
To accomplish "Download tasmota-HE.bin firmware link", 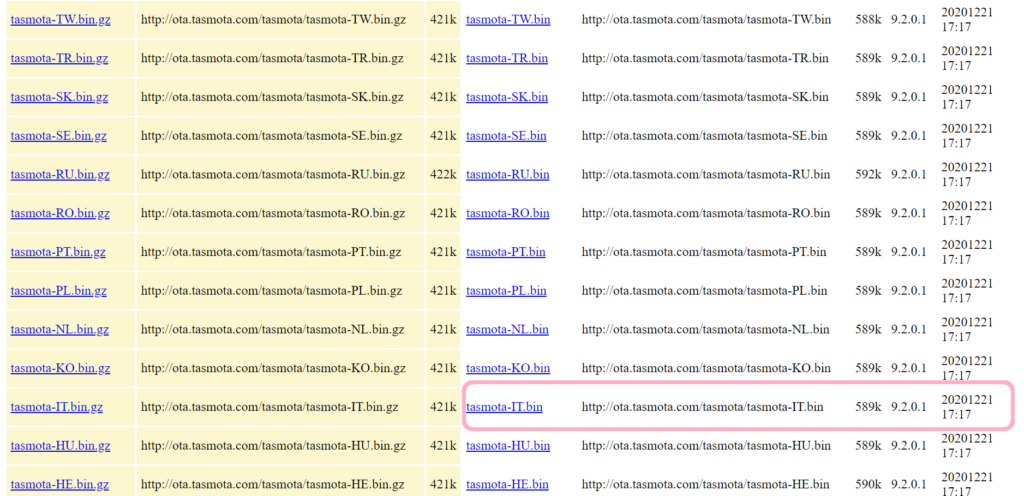I will (507, 485).
